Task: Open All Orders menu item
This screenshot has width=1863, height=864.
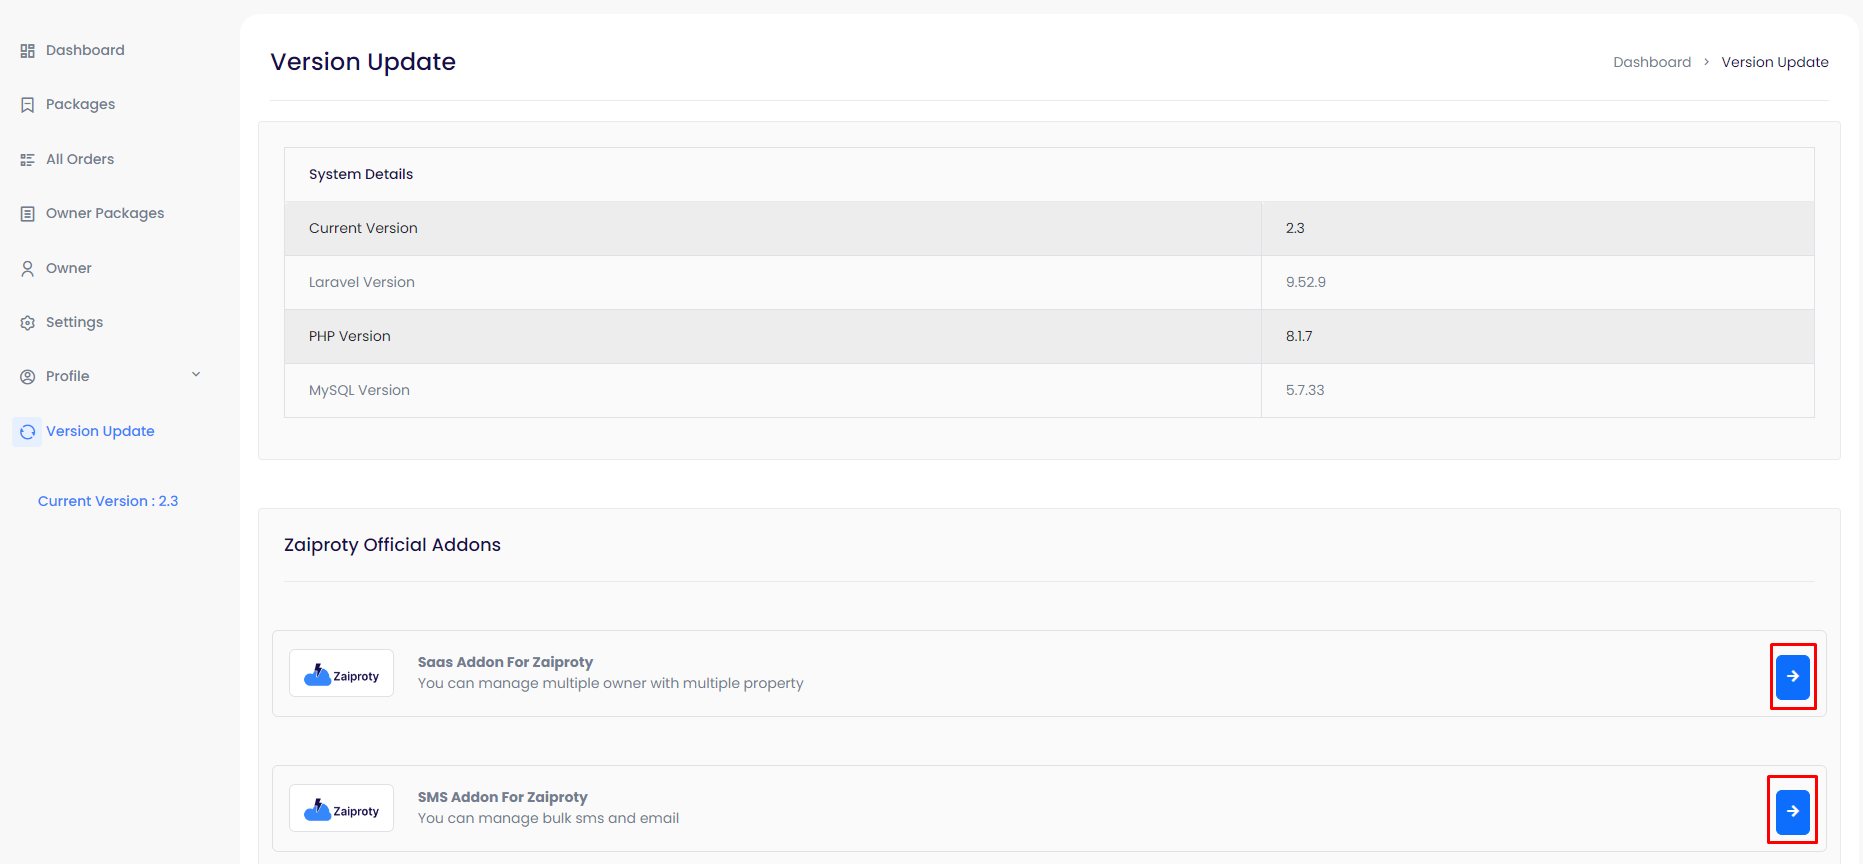Action: (x=80, y=159)
